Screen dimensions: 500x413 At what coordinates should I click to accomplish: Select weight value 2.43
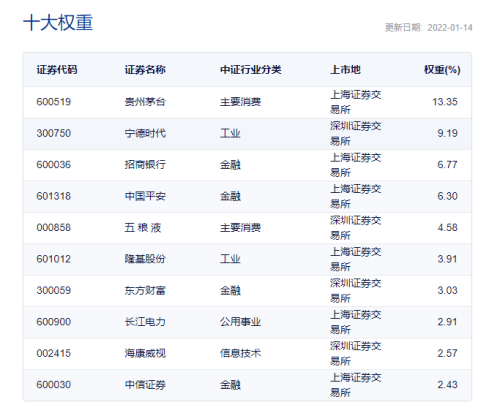tap(448, 385)
